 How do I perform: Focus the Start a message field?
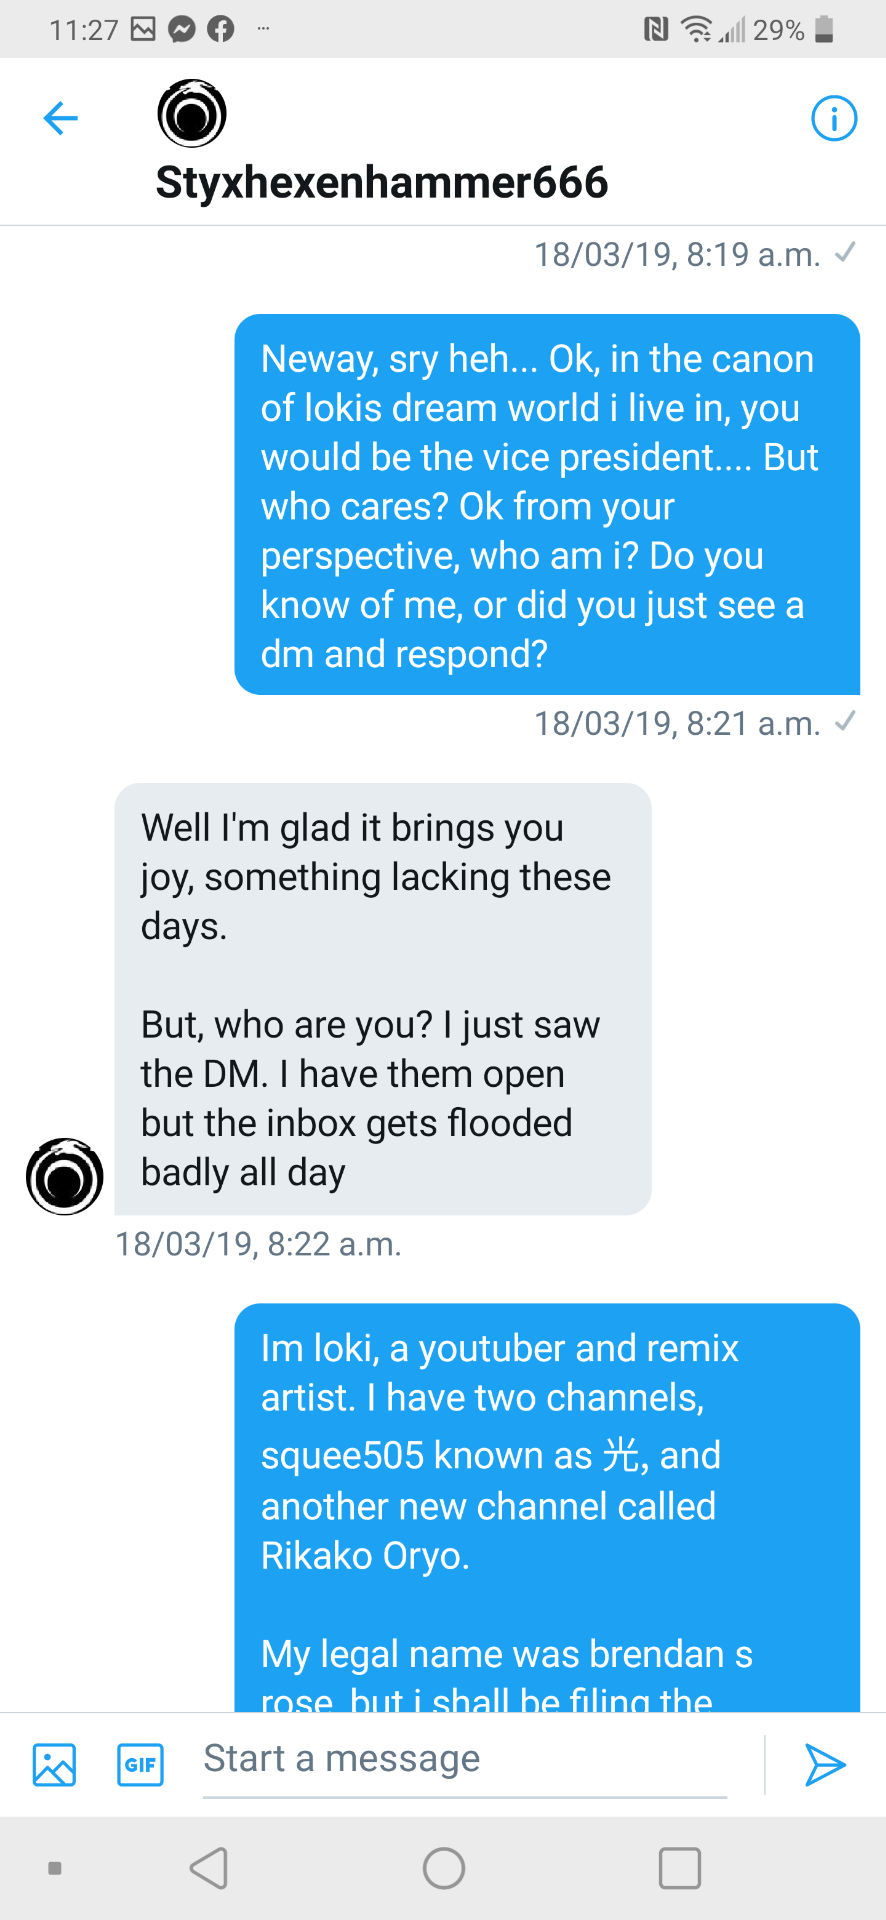(464, 1760)
